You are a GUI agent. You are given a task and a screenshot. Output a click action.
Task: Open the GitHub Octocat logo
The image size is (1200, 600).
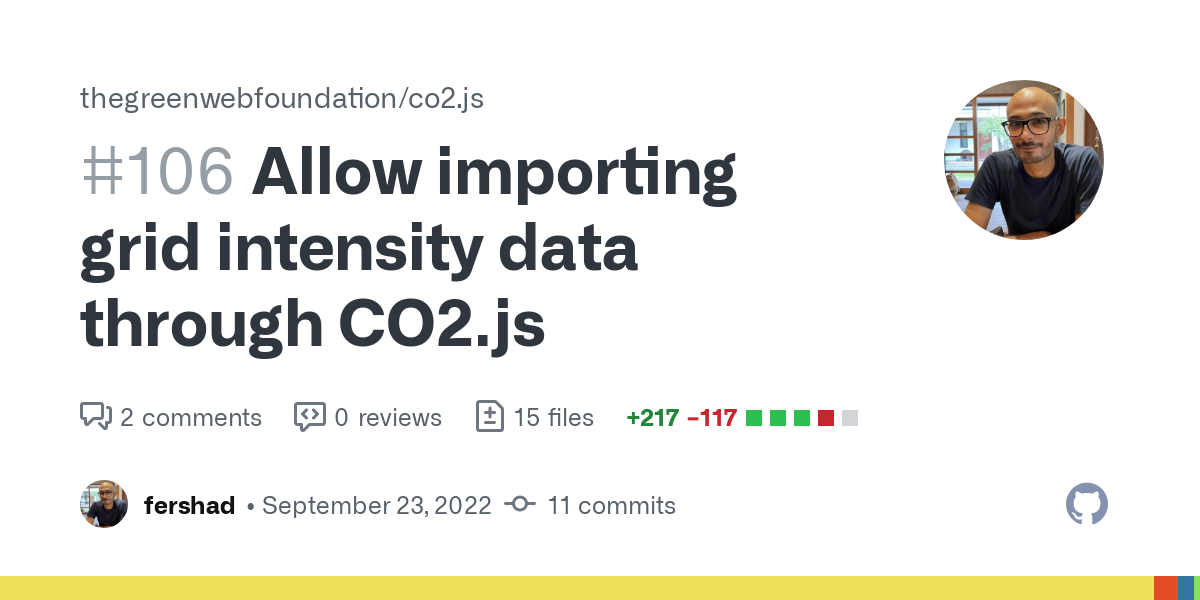point(1087,504)
